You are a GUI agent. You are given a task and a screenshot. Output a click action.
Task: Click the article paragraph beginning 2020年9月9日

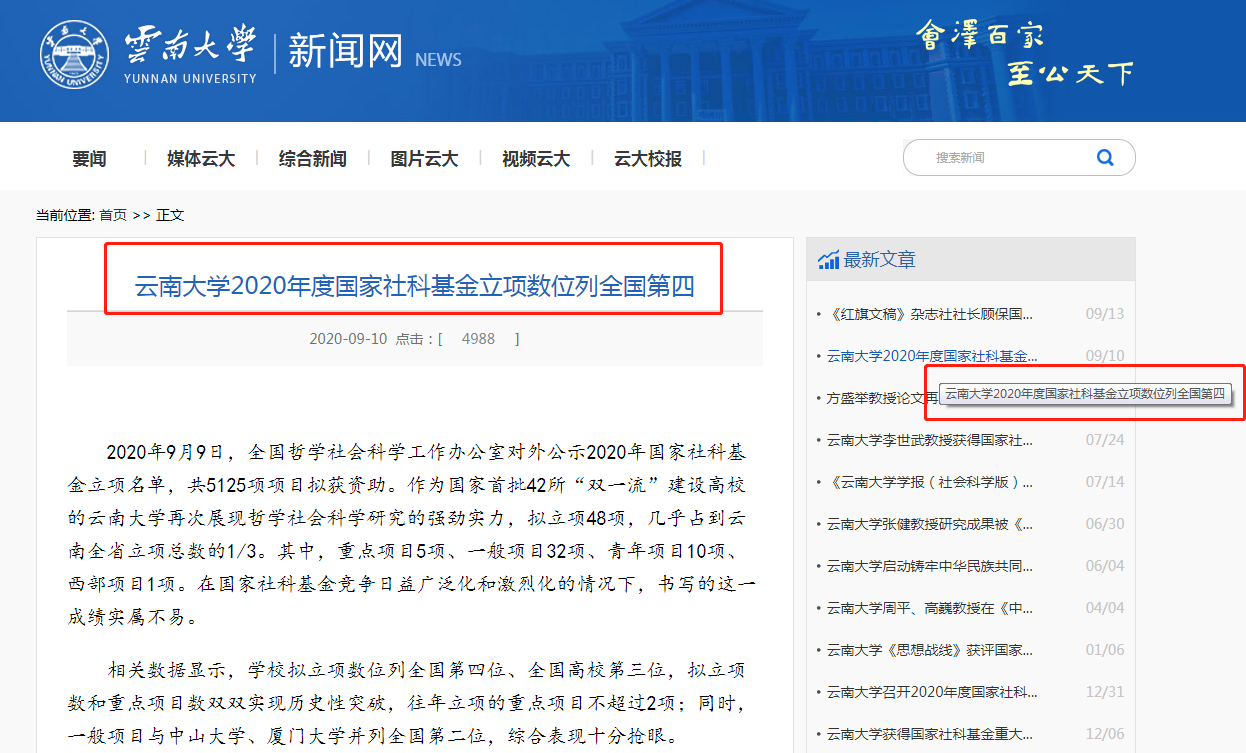412,534
